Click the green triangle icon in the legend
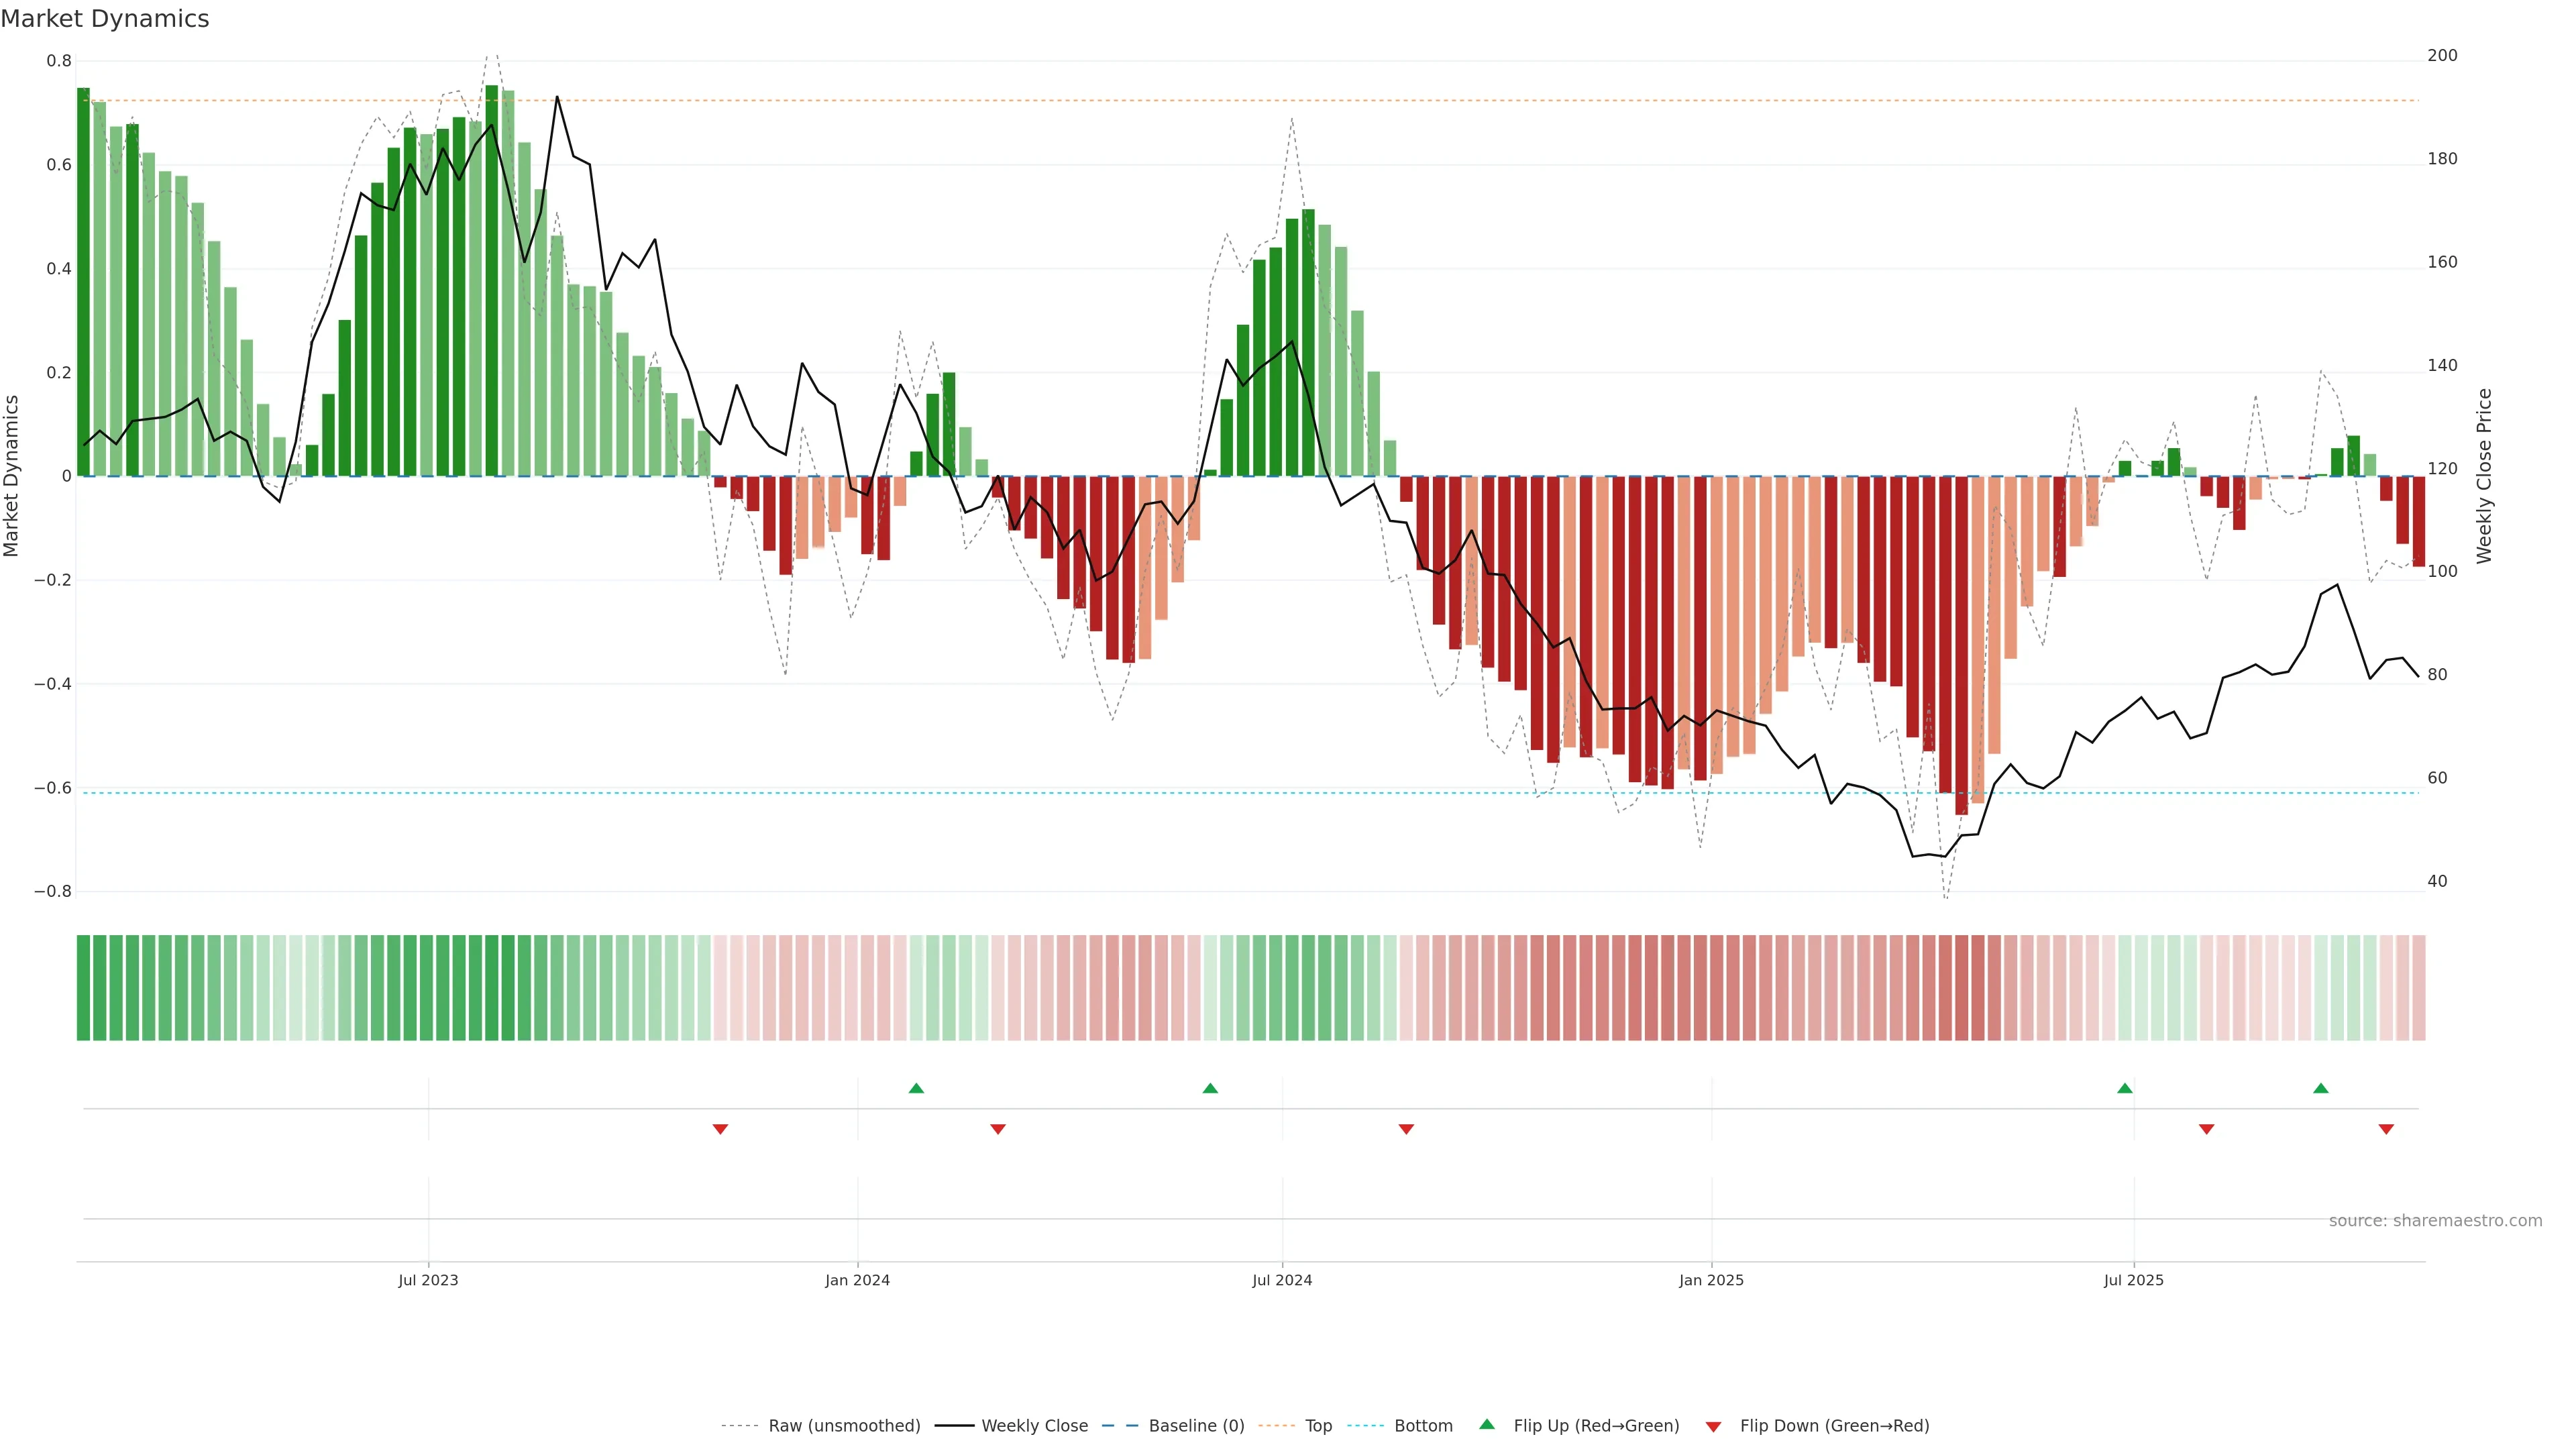This screenshot has height=1449, width=2576. 1487,1424
